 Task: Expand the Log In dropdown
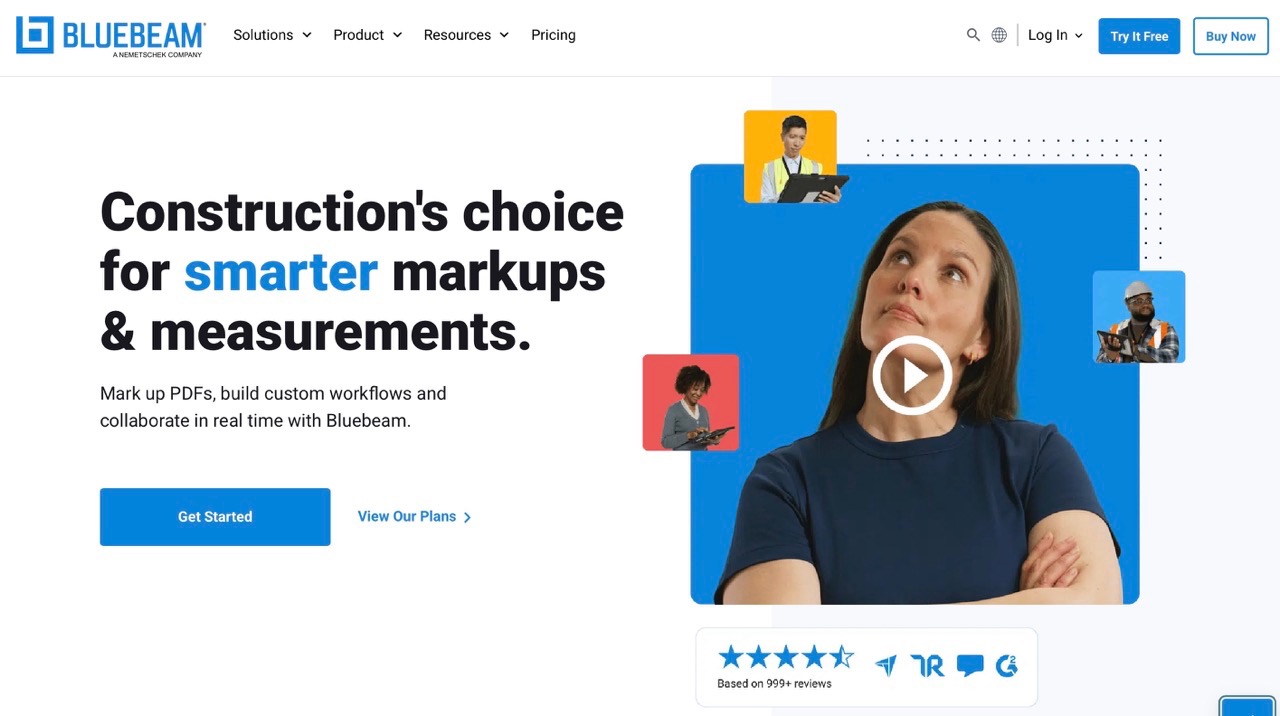(1055, 35)
